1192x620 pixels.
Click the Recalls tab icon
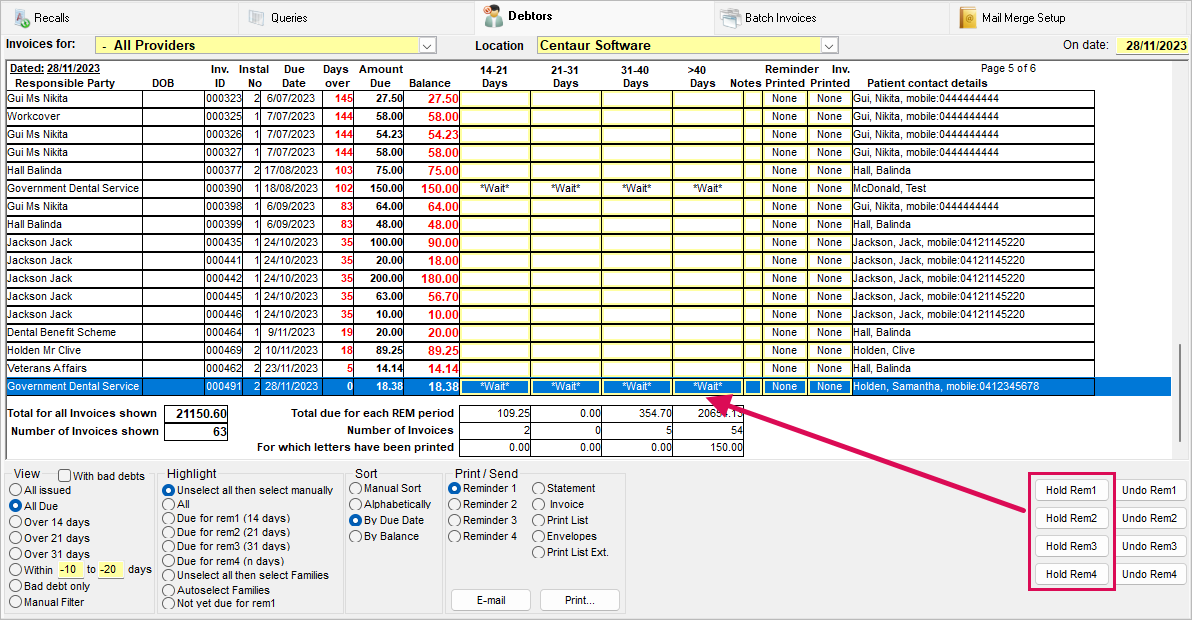pyautogui.click(x=21, y=18)
